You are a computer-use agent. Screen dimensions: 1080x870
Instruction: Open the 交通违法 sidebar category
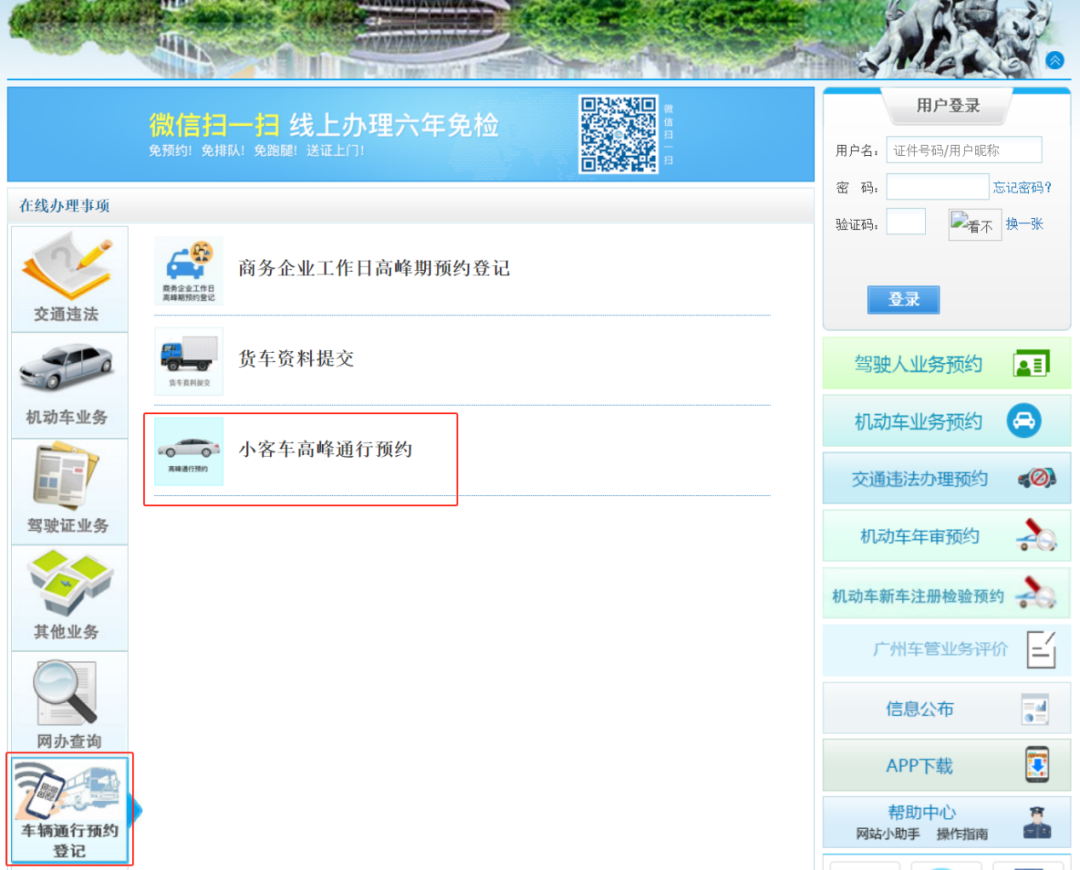coord(68,279)
